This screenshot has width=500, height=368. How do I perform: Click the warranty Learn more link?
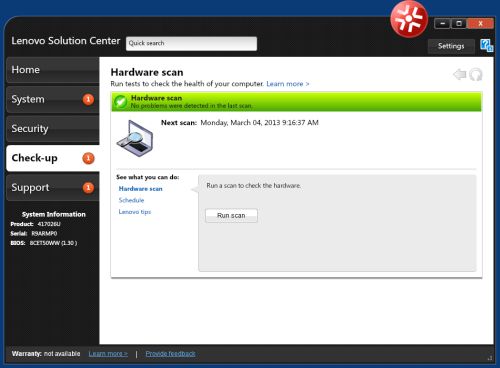click(108, 354)
